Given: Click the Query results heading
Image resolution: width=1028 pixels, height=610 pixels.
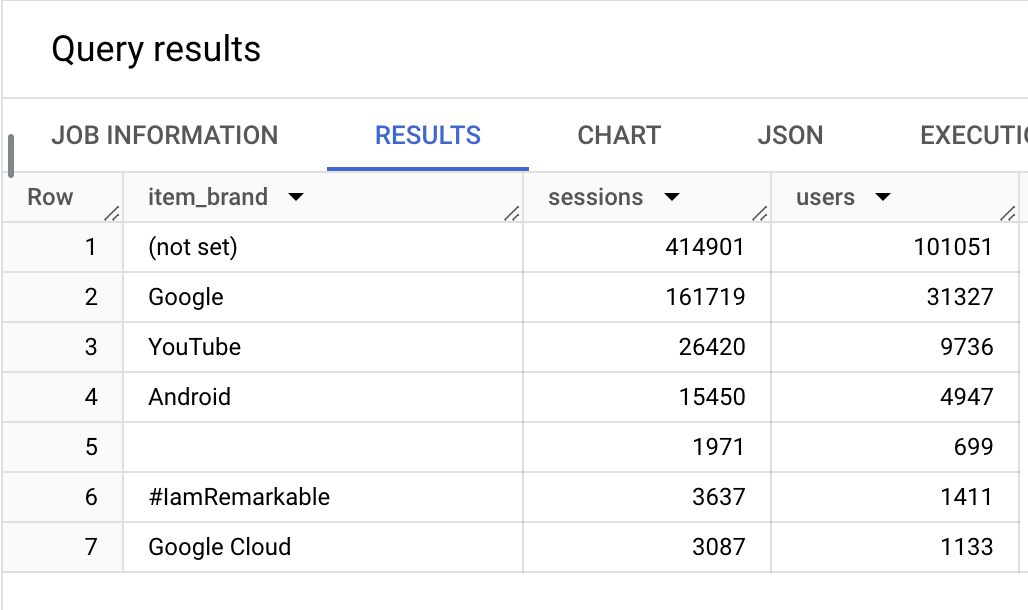Looking at the screenshot, I should point(156,50).
